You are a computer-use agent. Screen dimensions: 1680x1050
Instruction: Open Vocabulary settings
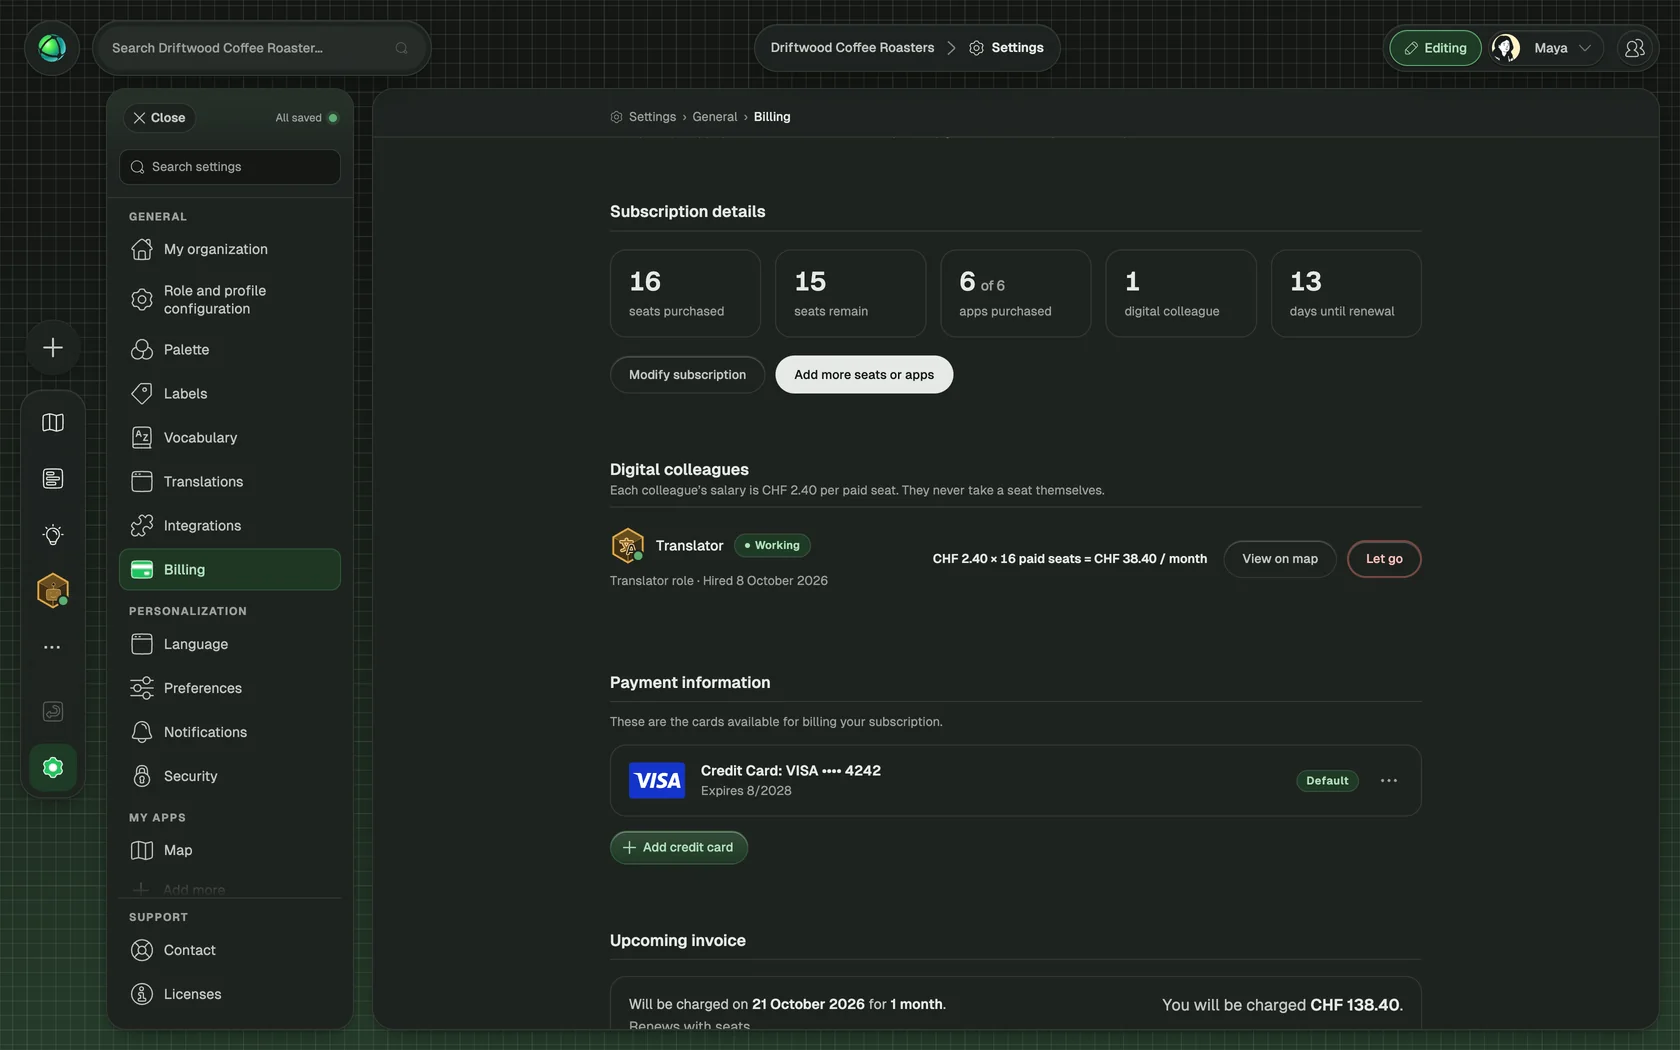[x=230, y=438]
